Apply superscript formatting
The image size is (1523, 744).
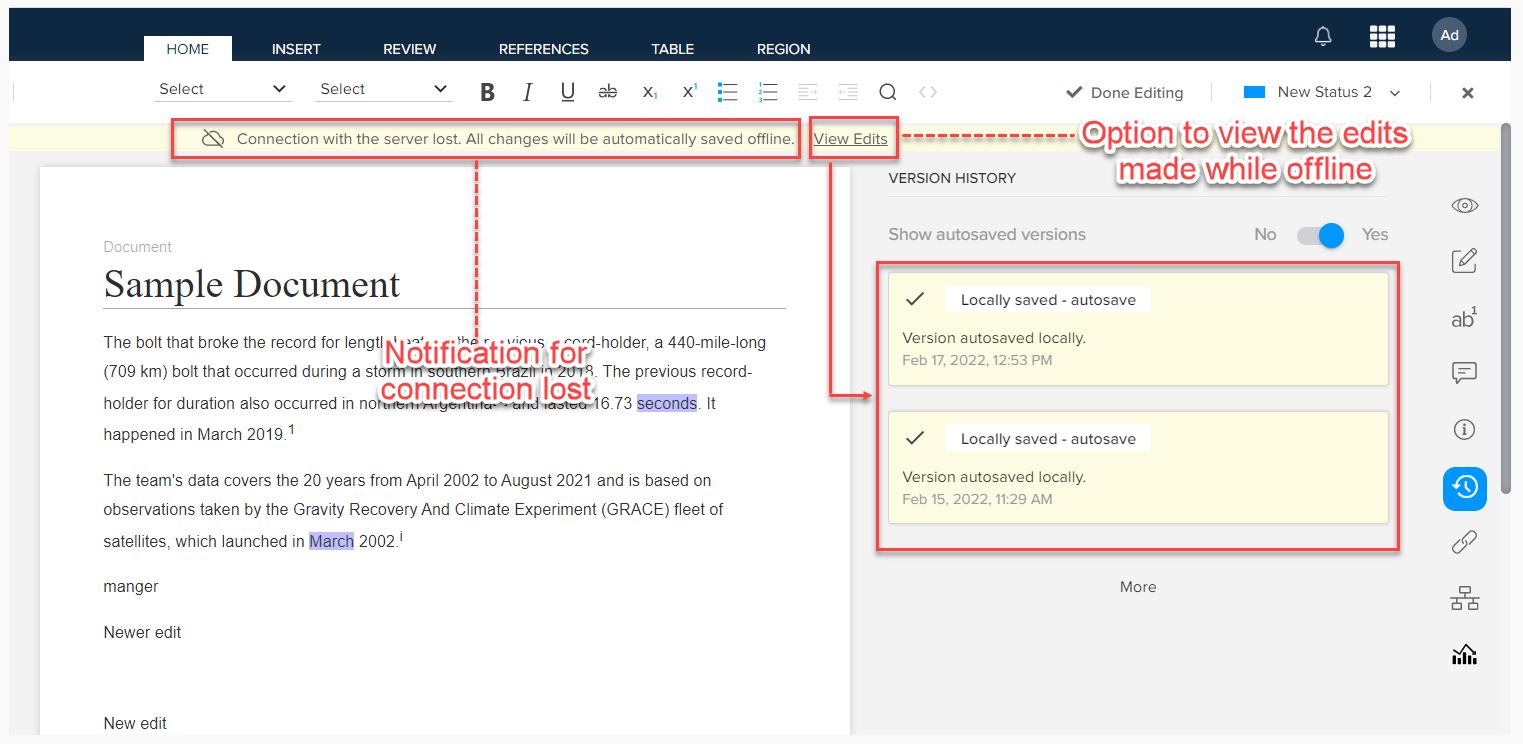689,92
